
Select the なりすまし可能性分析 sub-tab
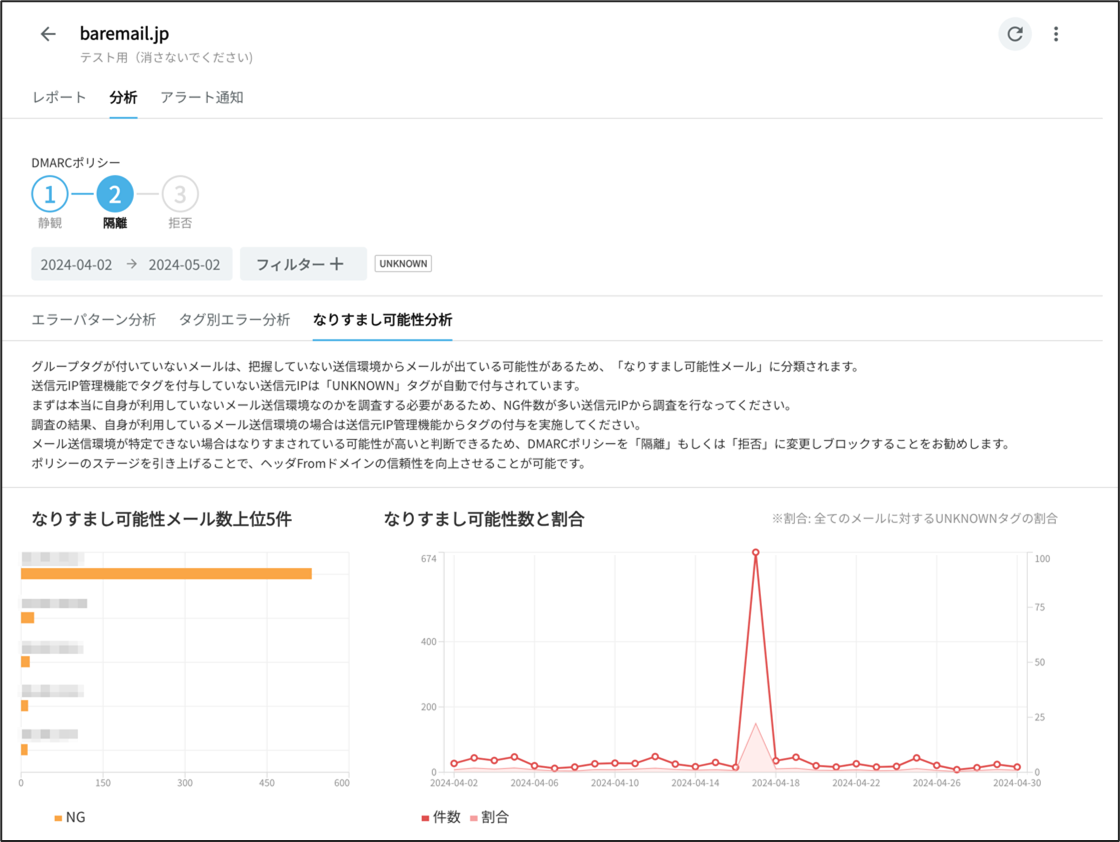pyautogui.click(x=382, y=320)
